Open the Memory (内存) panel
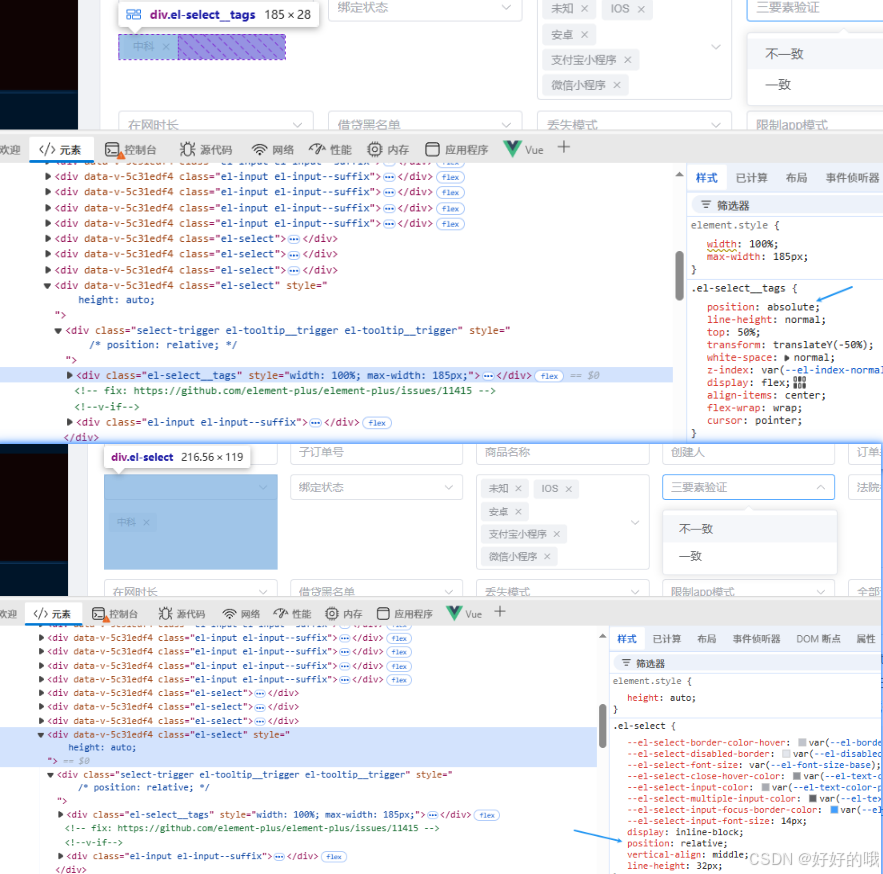Image resolution: width=883 pixels, height=874 pixels. coord(389,150)
